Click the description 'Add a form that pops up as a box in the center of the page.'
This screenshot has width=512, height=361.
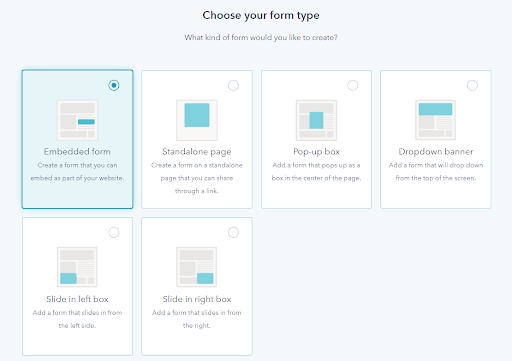(x=316, y=172)
